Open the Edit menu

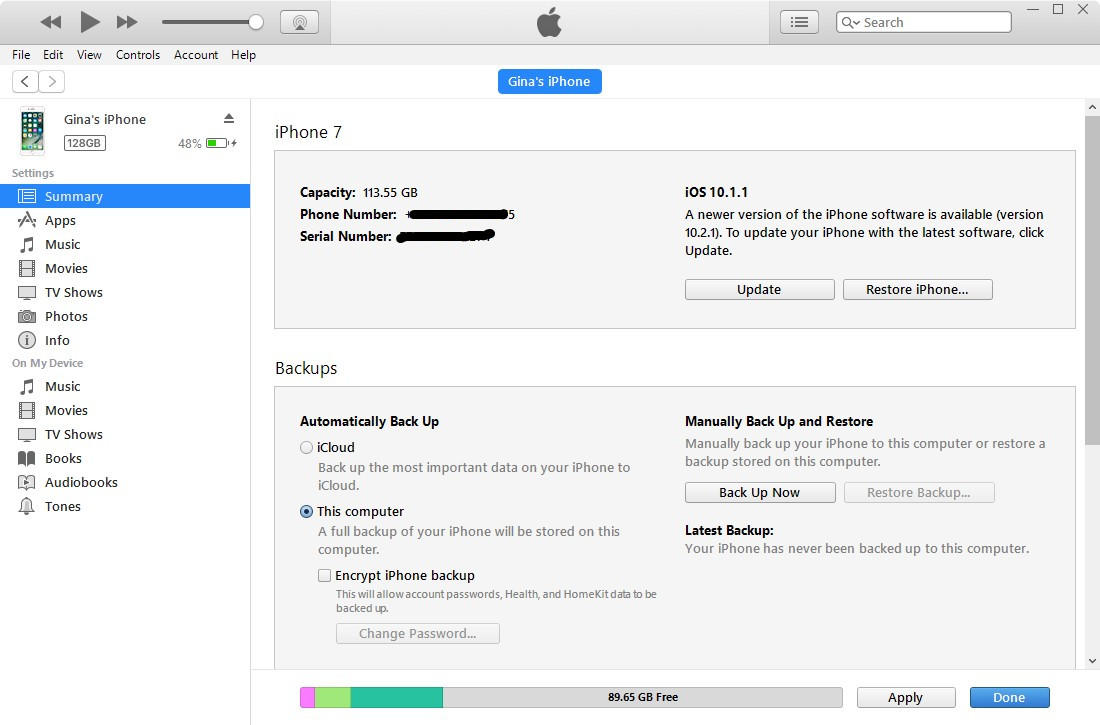[53, 55]
